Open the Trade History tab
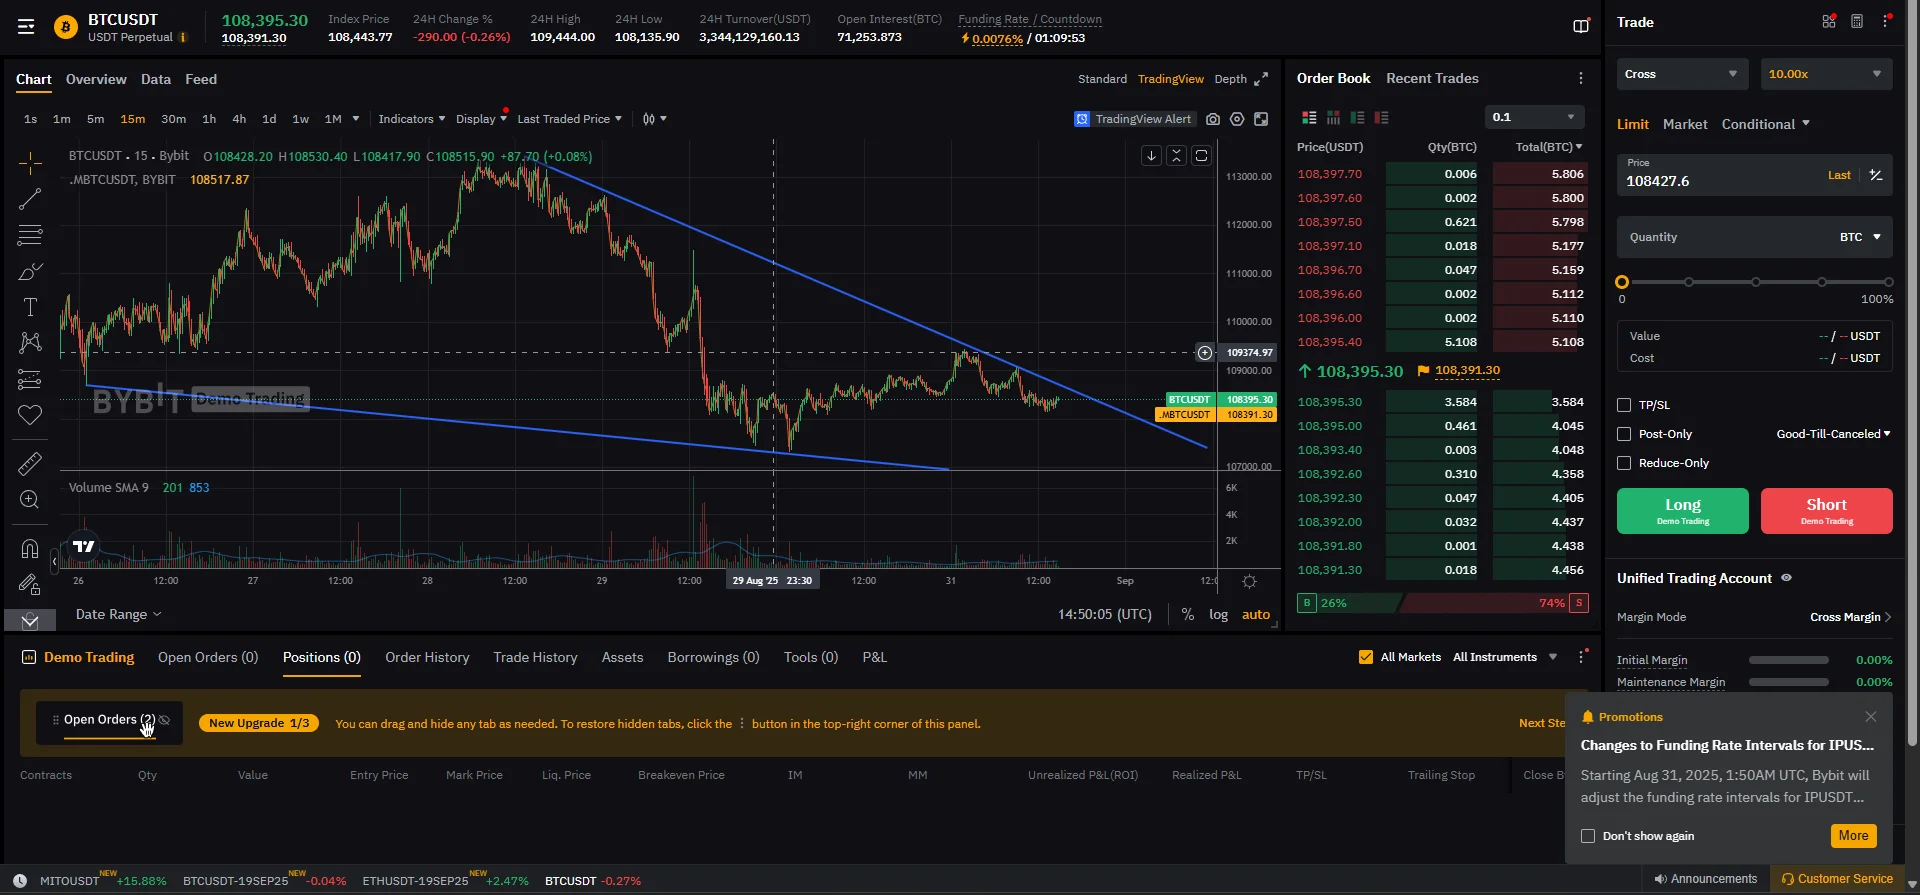 (x=535, y=657)
